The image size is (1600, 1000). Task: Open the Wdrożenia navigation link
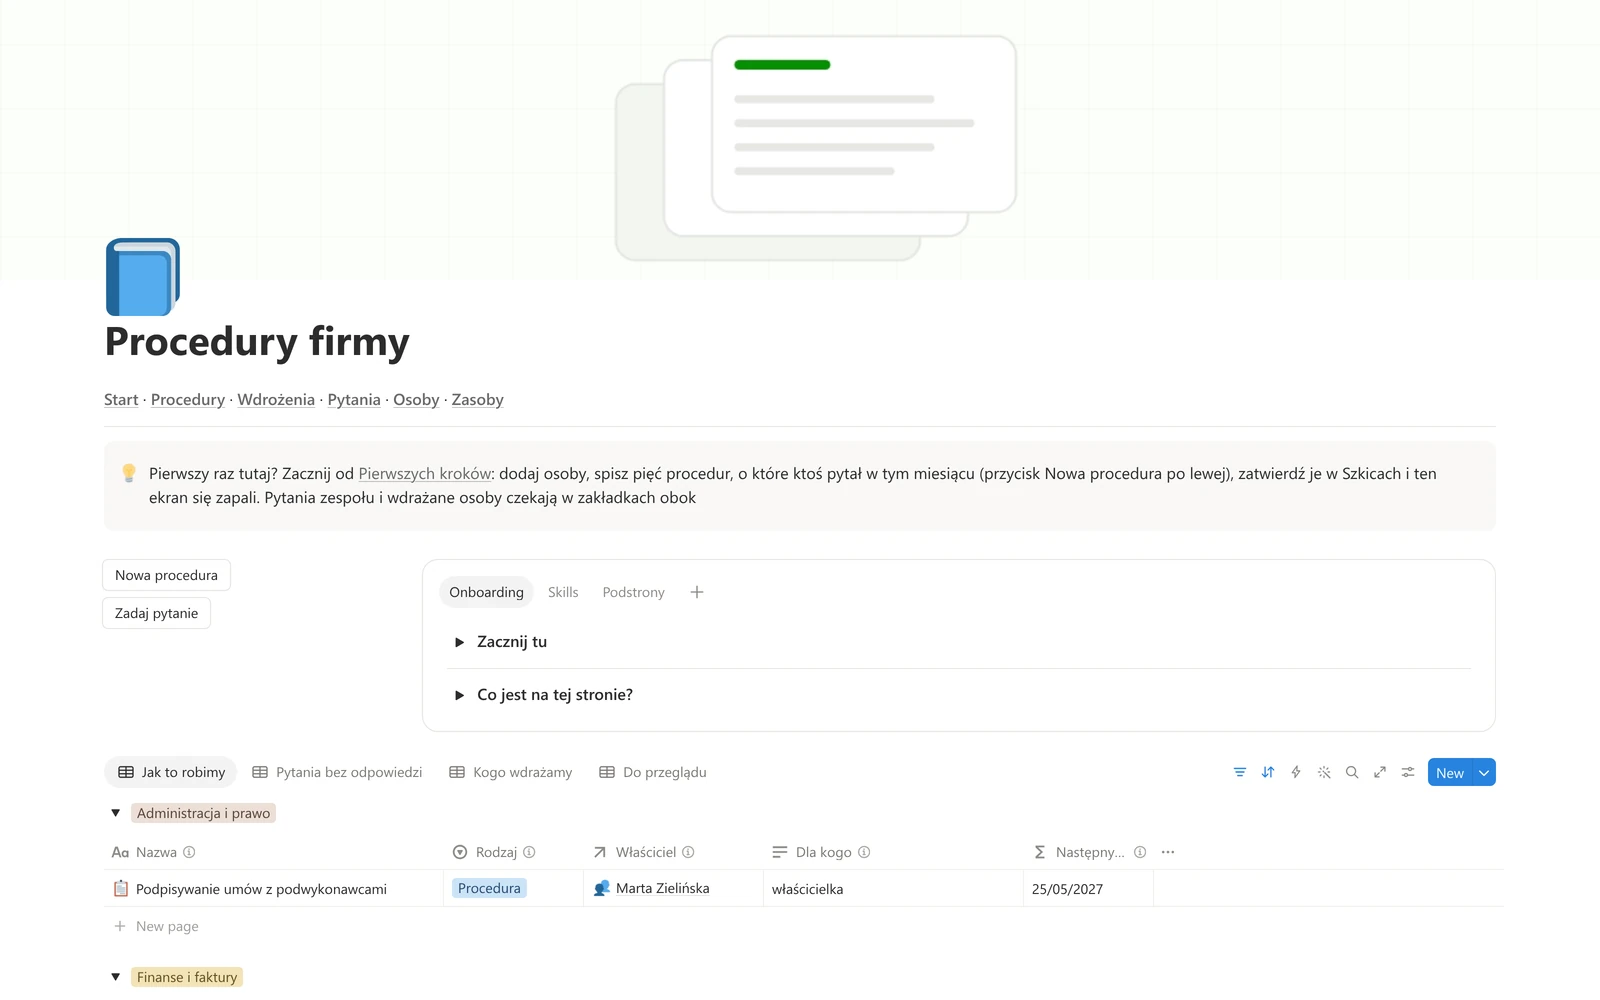276,400
